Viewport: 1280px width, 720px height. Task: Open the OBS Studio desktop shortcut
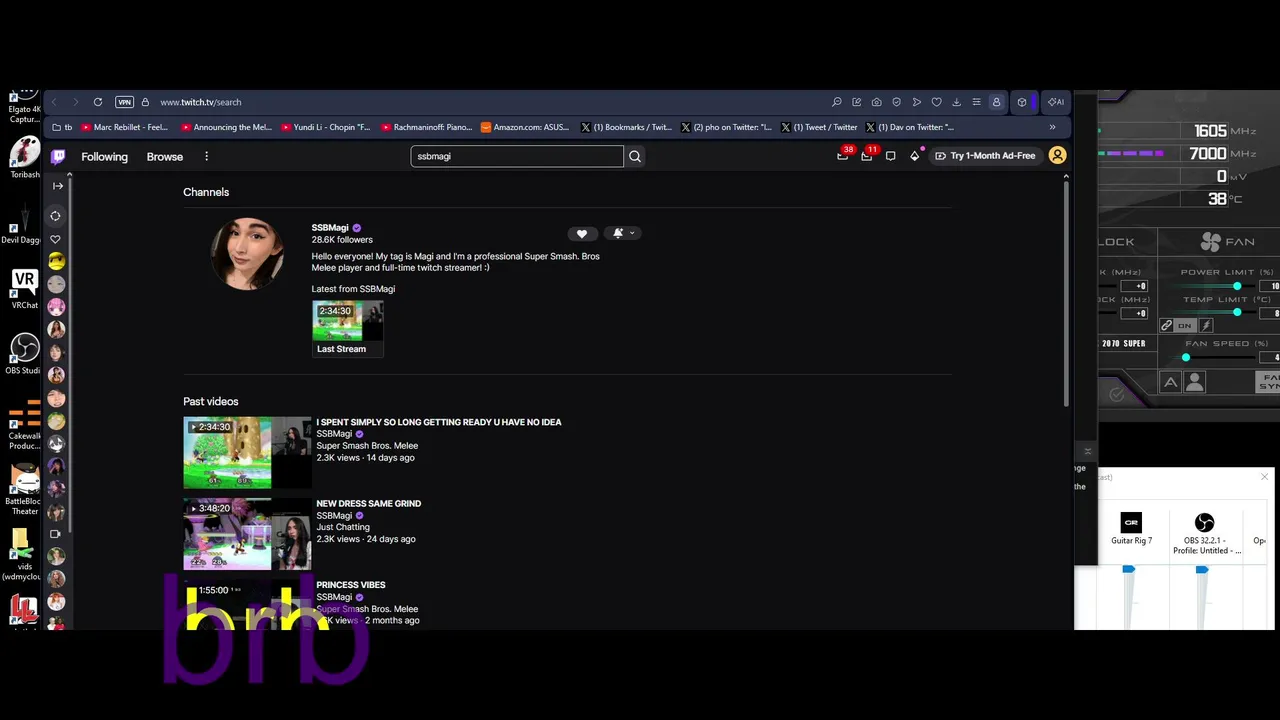coord(24,355)
